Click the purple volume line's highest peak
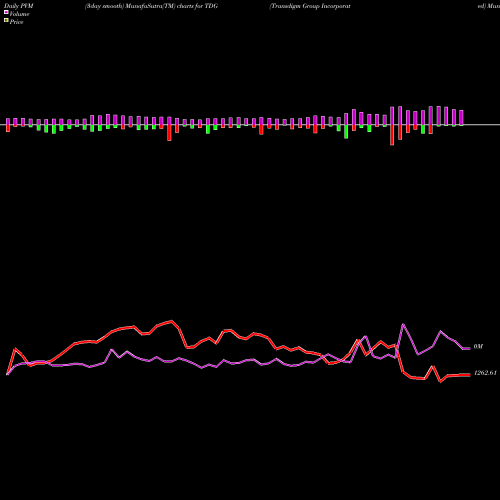Viewport: 500px width, 500px height. 403,324
